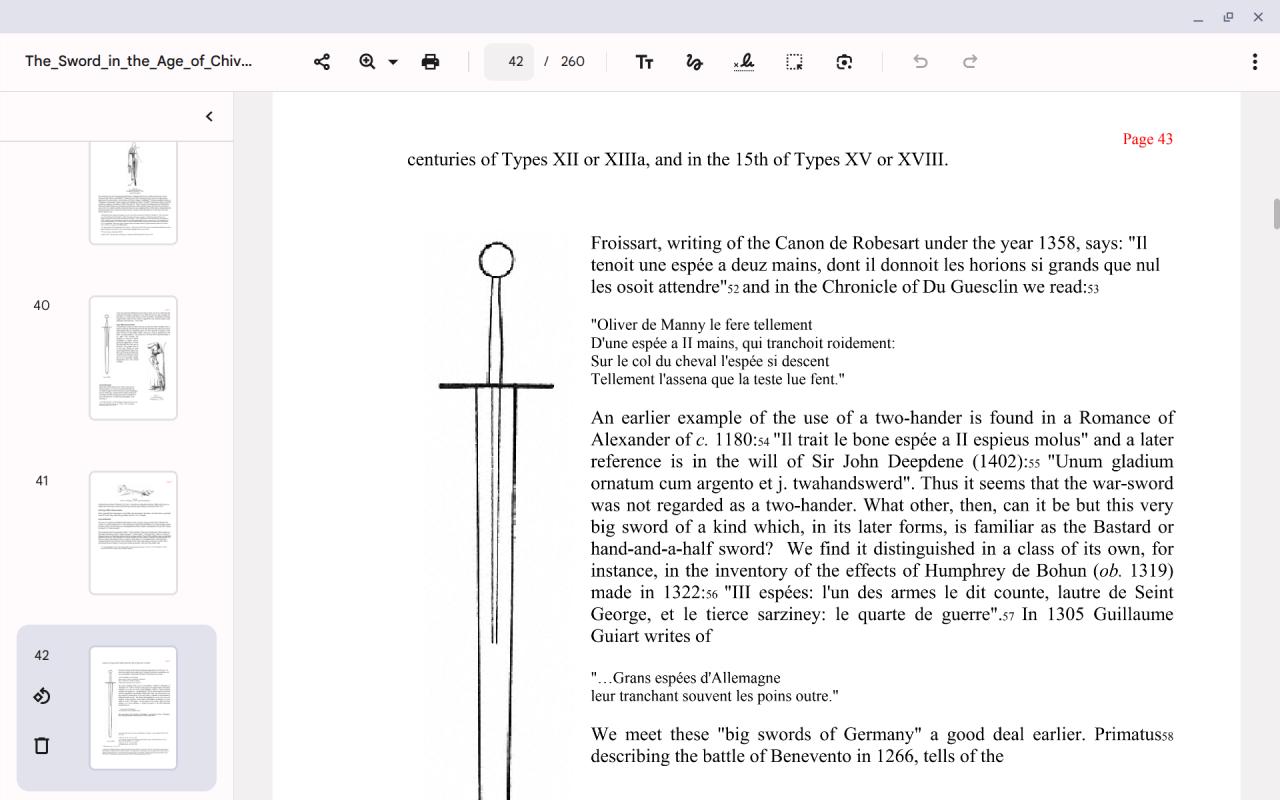Screen dimensions: 1280x800
Task: Select the text annotation tool
Action: pos(644,62)
